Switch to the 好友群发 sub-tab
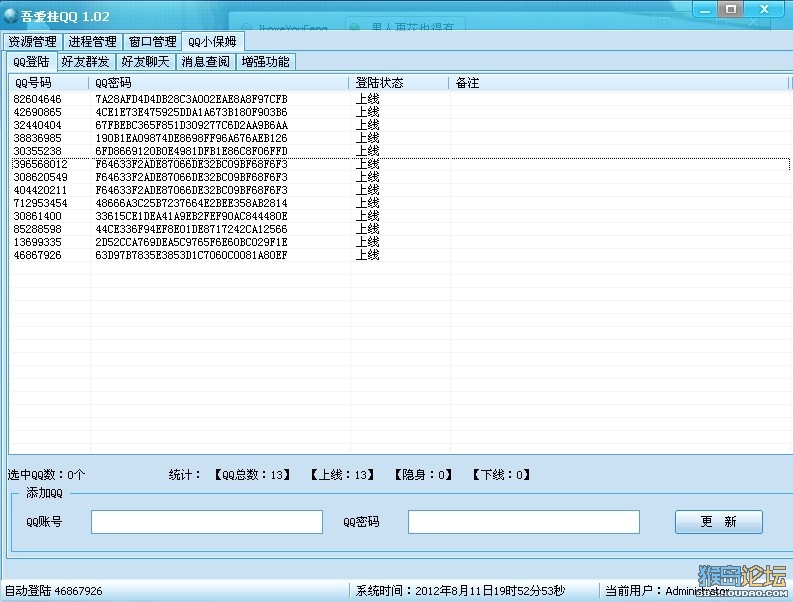 coord(85,62)
